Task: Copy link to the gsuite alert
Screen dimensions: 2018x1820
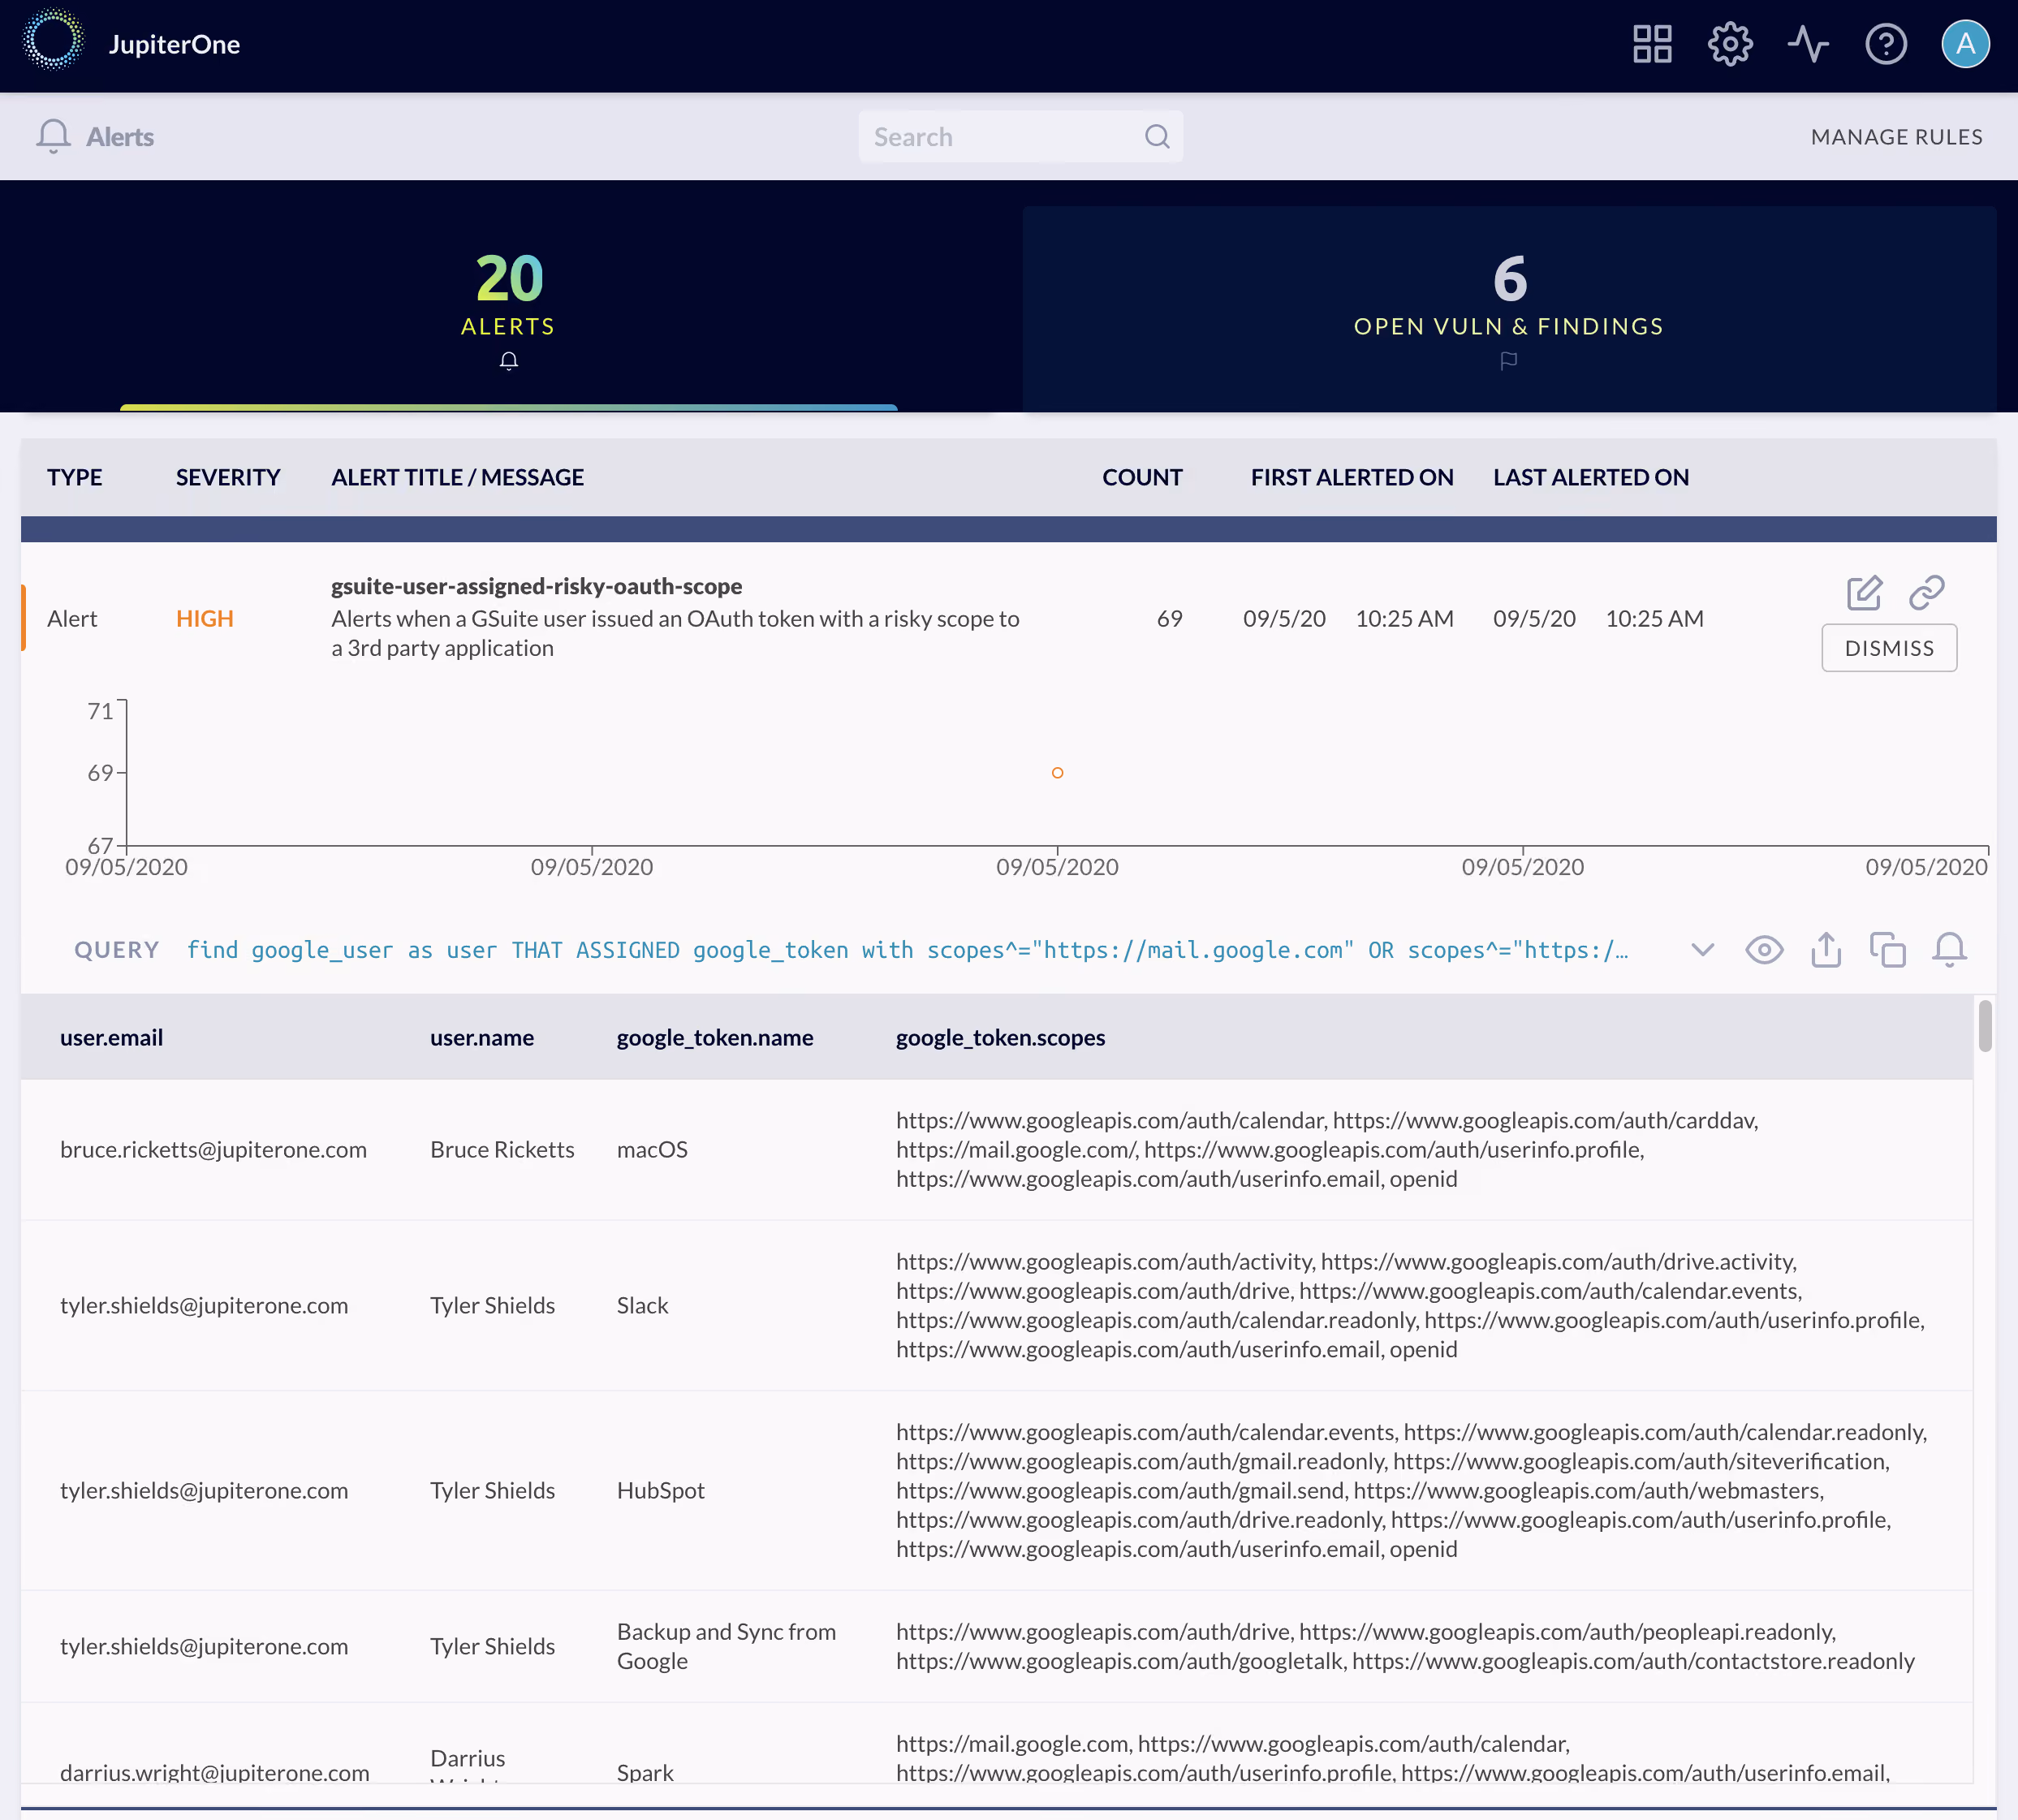Action: [x=1926, y=592]
